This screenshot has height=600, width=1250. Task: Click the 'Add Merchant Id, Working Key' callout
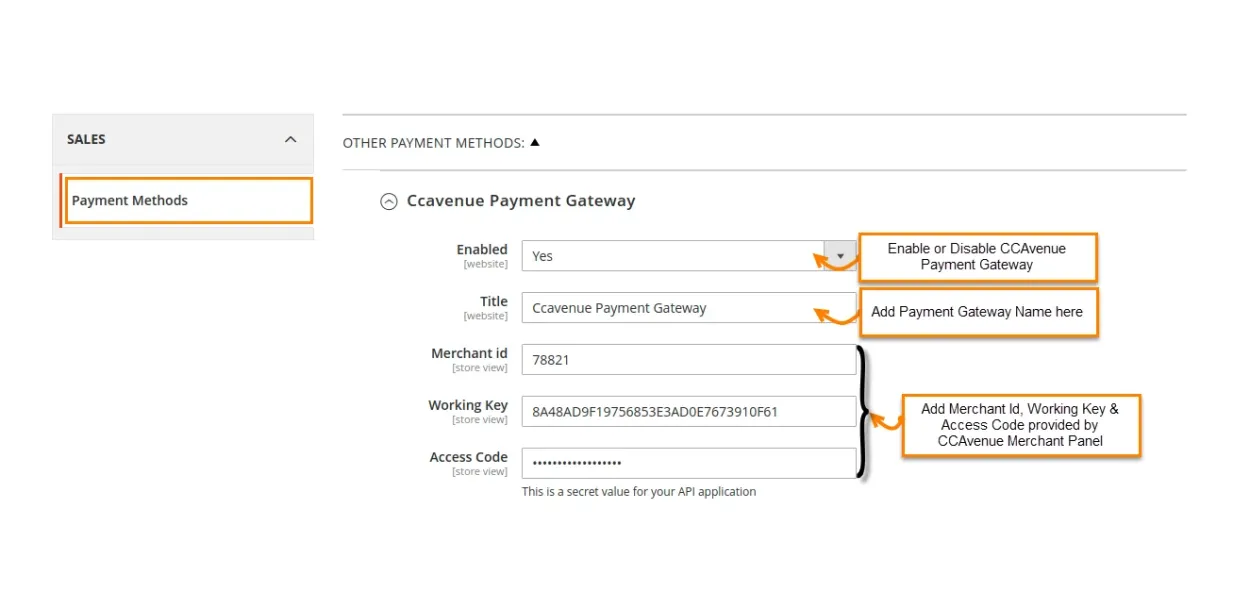(x=1020, y=425)
